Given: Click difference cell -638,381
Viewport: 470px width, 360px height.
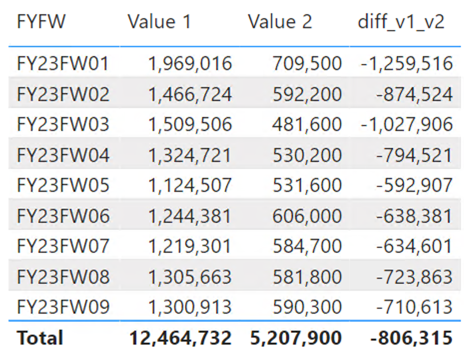Looking at the screenshot, I should 414,216.
